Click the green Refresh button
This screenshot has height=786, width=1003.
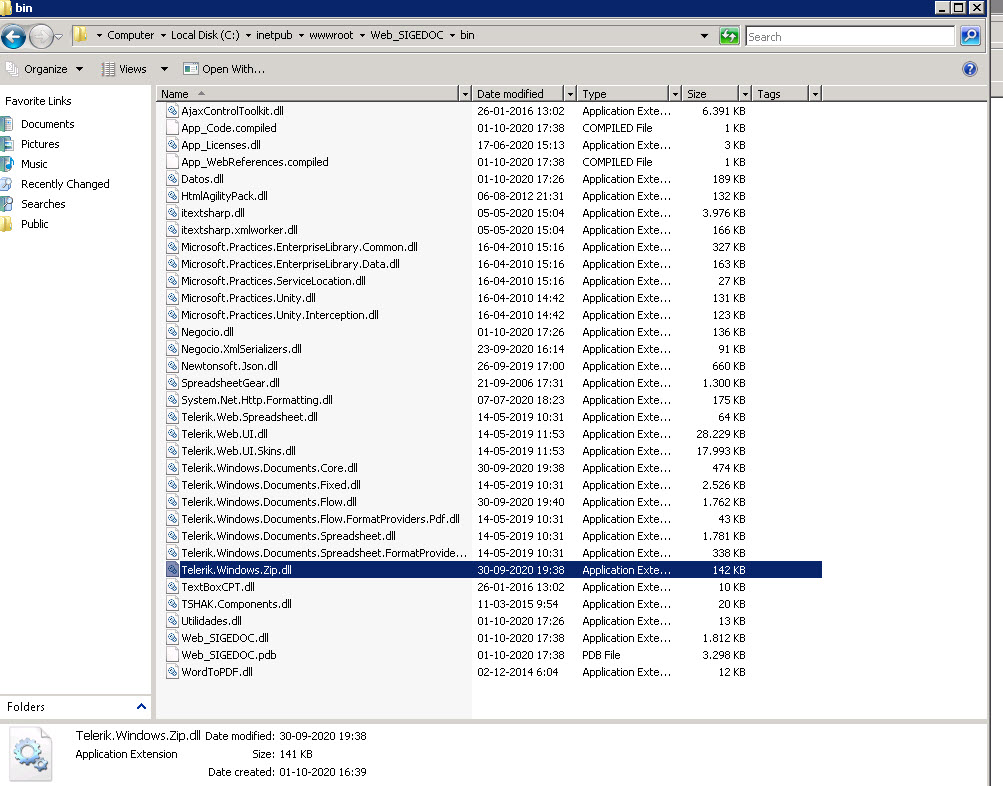(x=729, y=36)
